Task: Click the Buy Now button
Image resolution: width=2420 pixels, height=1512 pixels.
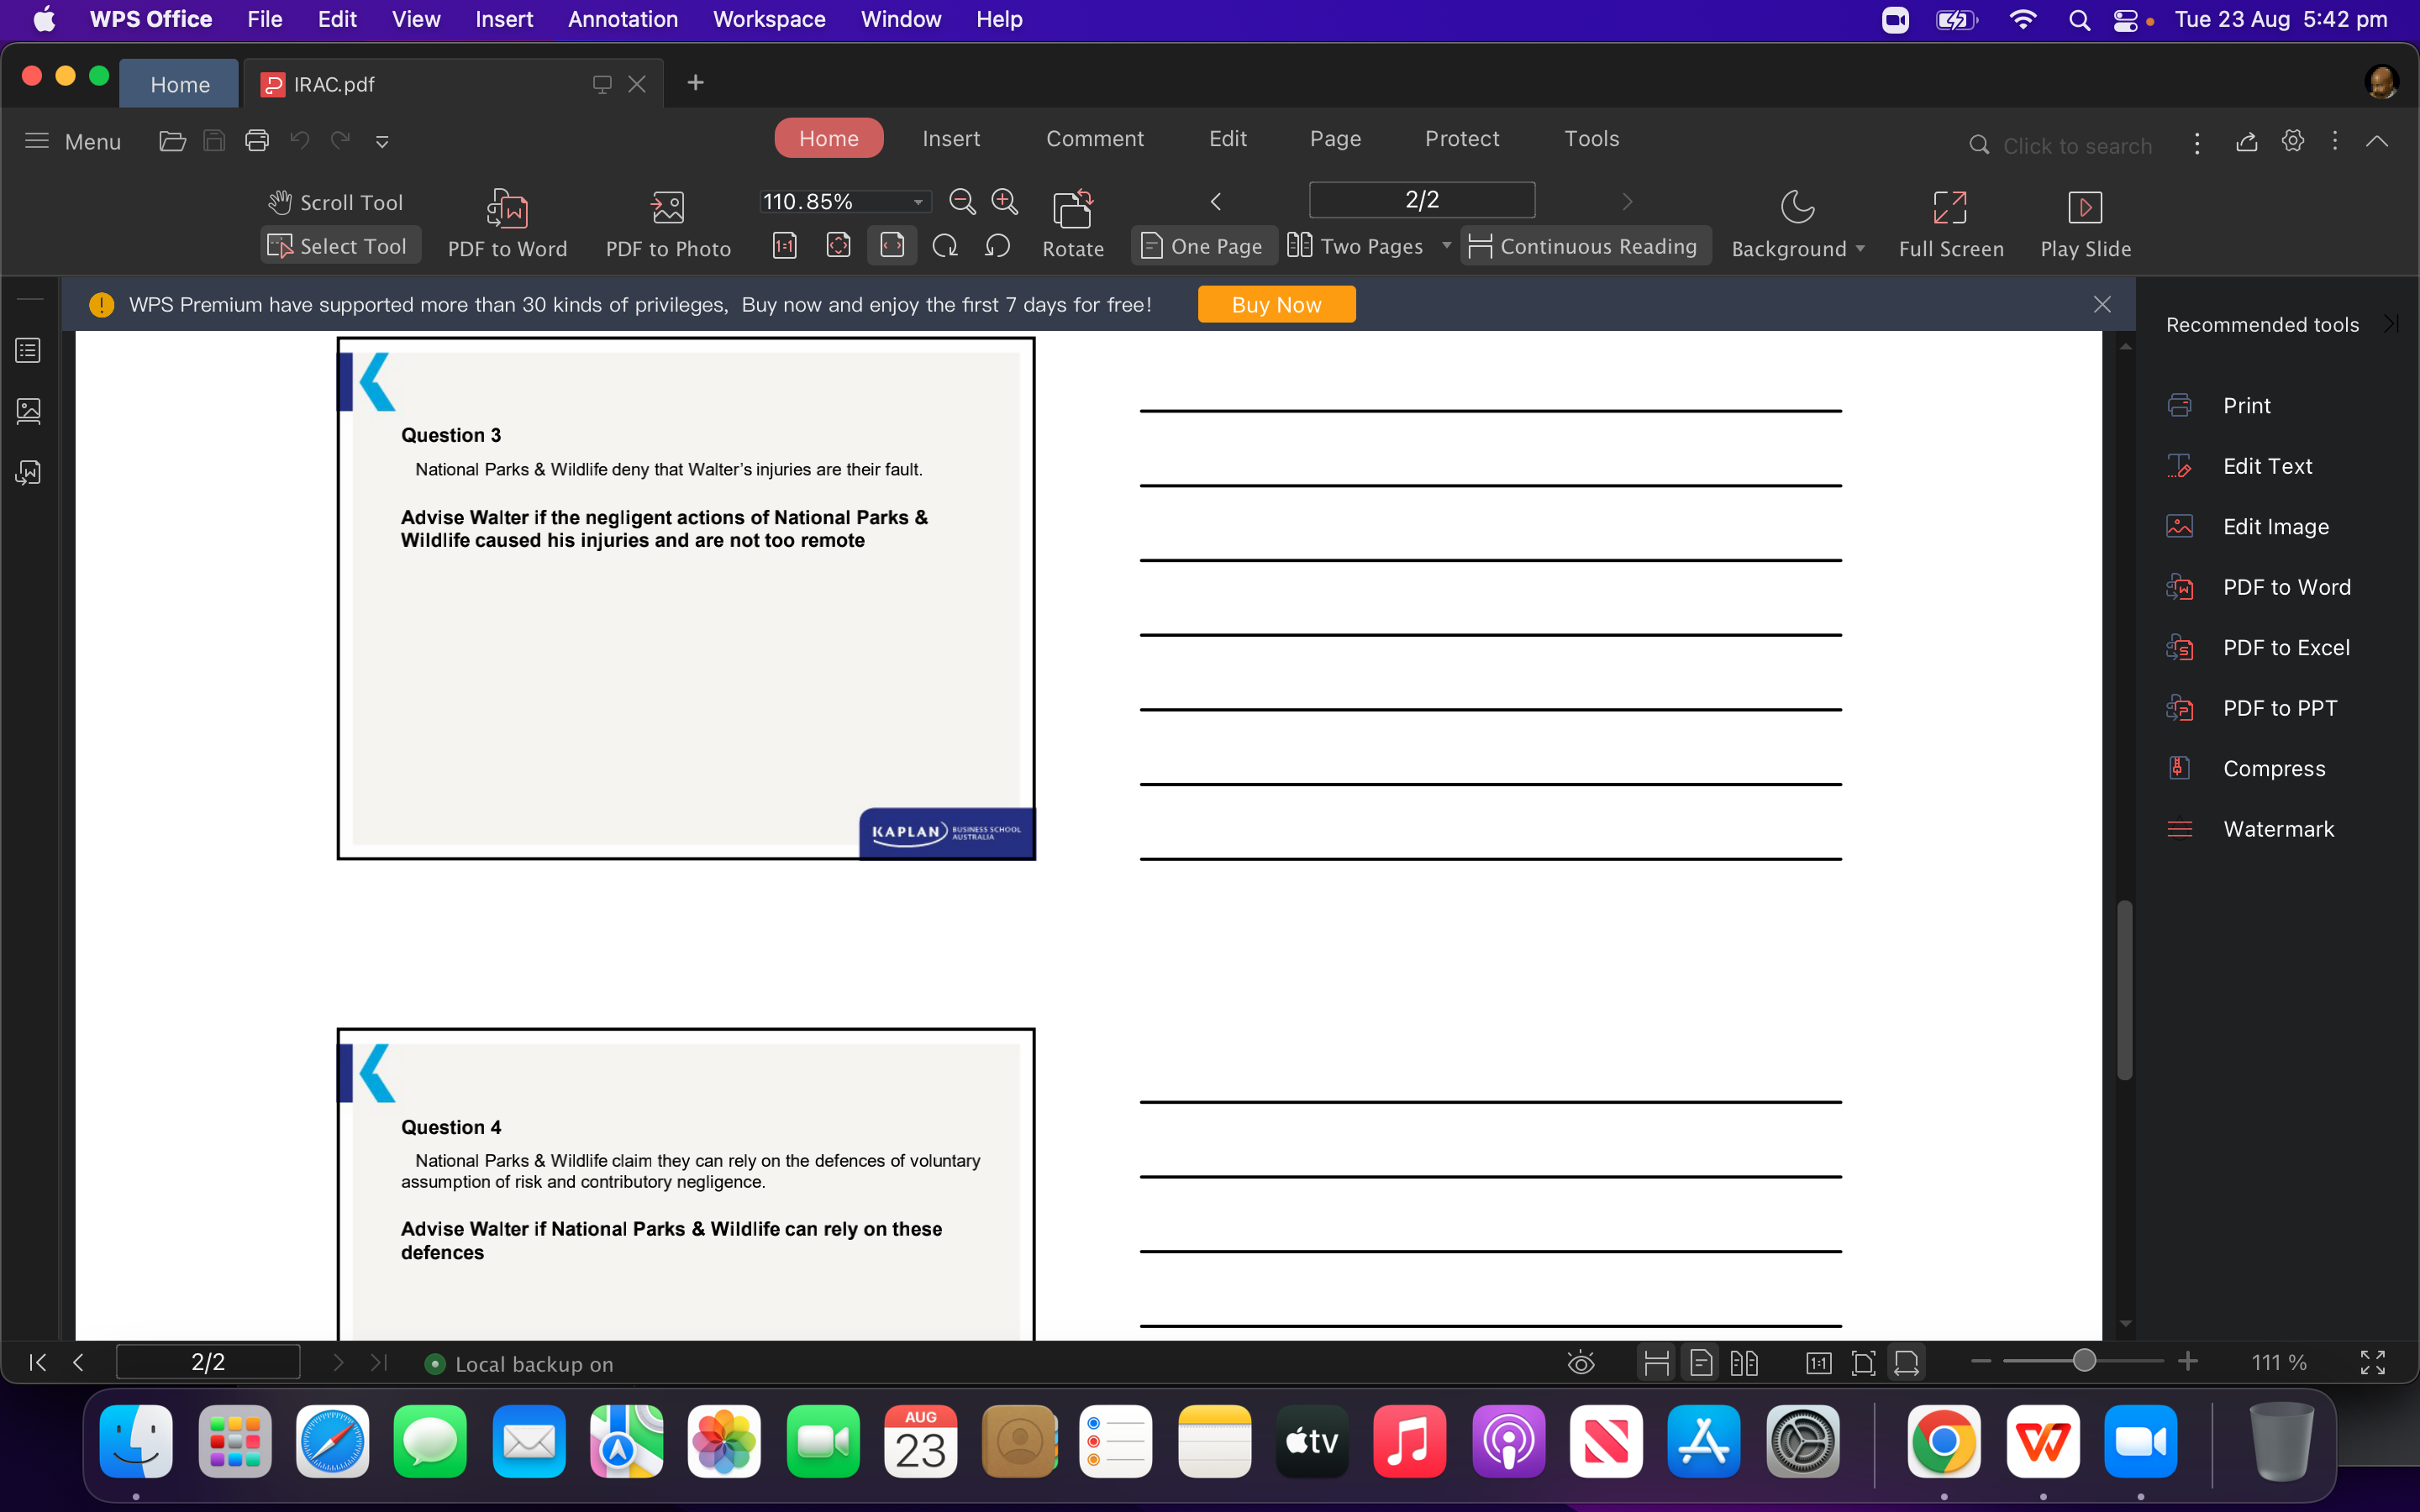Action: click(1276, 304)
